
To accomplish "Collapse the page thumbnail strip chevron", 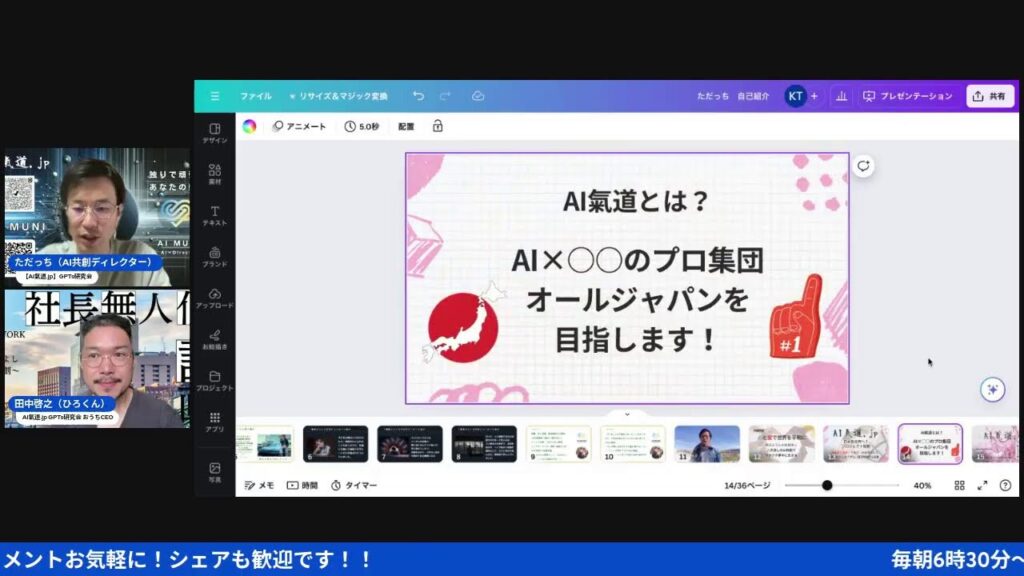I will 627,414.
